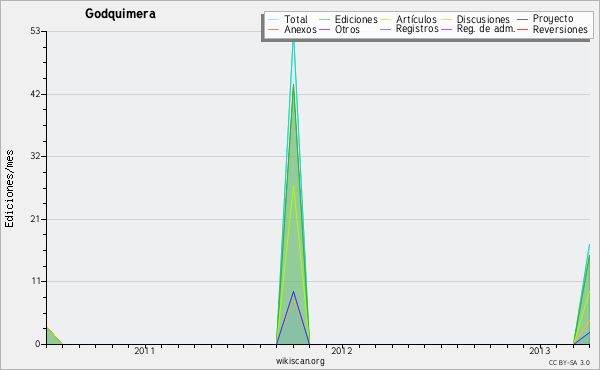Click the purple Otros legend line swatch
This screenshot has width=600, height=370.
324,29
